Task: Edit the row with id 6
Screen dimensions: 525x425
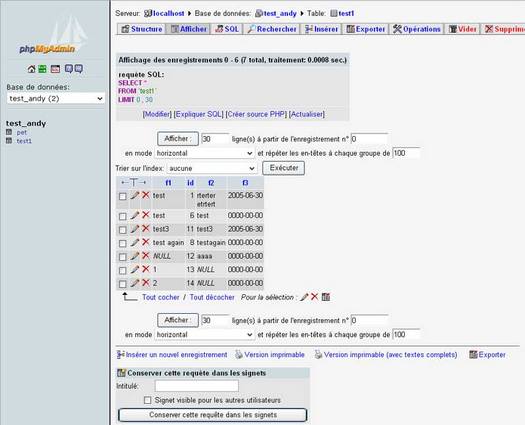Action: pyautogui.click(x=135, y=215)
